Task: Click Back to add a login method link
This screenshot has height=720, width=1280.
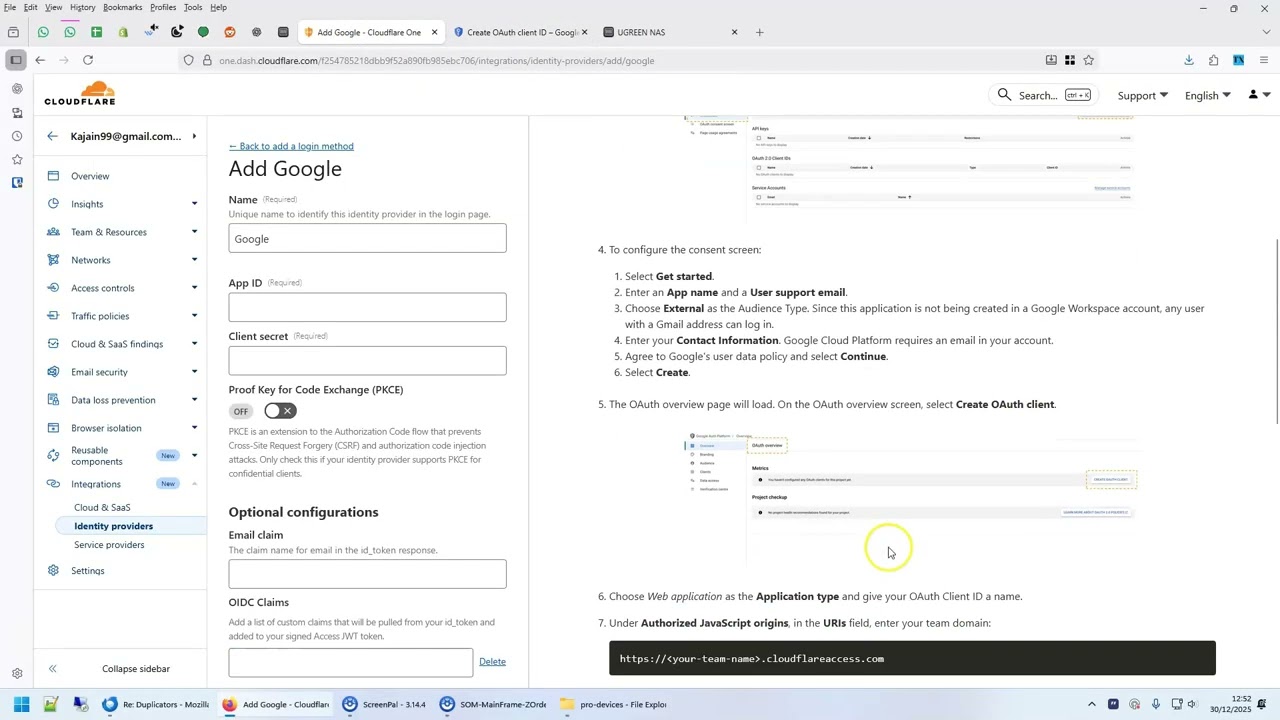Action: [291, 146]
